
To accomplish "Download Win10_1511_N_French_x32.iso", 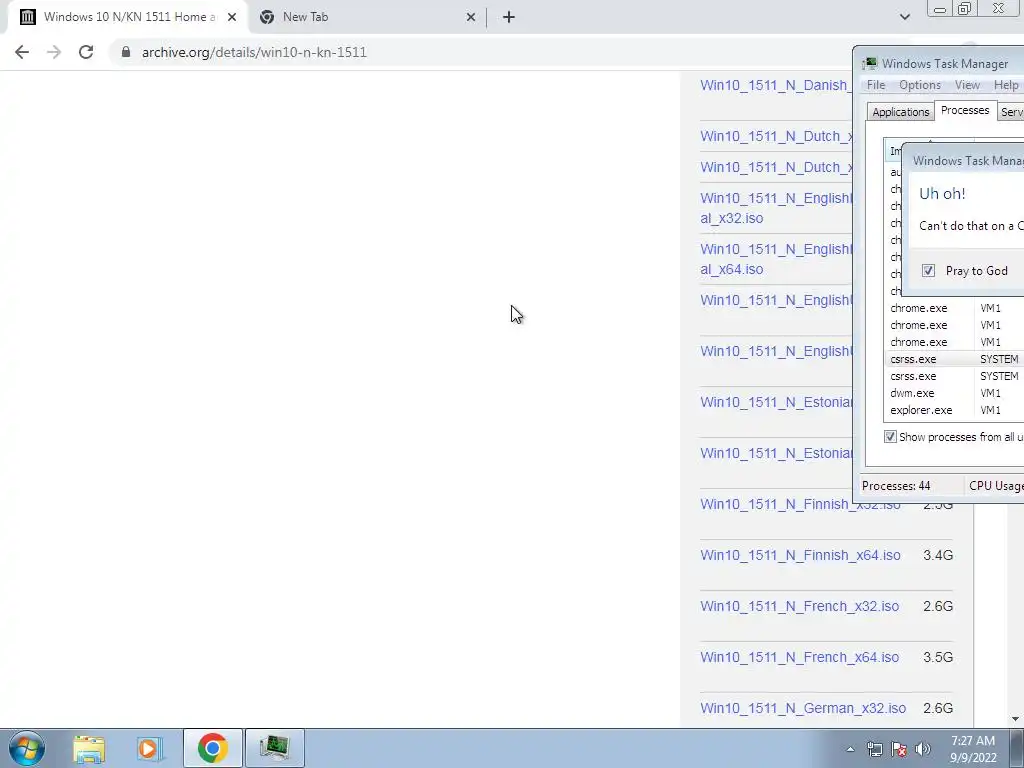I will (x=799, y=606).
